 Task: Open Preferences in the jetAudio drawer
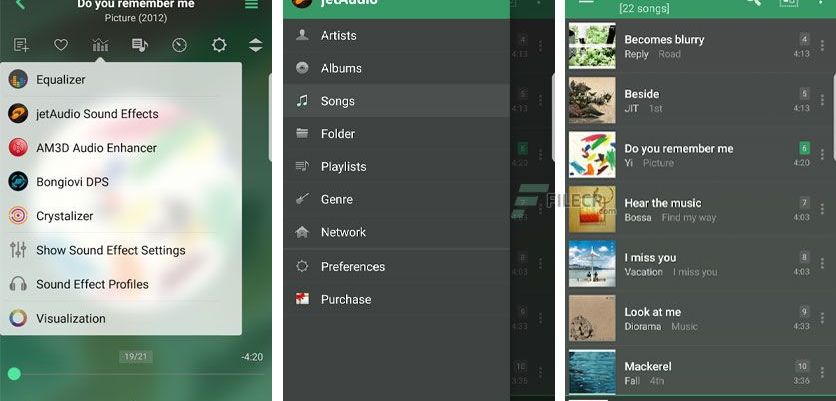397,266
